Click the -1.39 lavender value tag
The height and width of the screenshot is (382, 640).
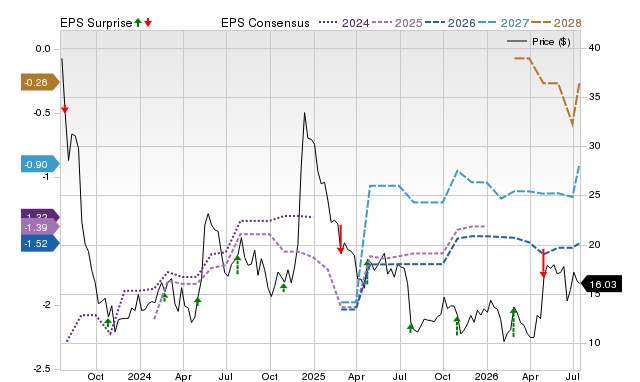[40, 227]
